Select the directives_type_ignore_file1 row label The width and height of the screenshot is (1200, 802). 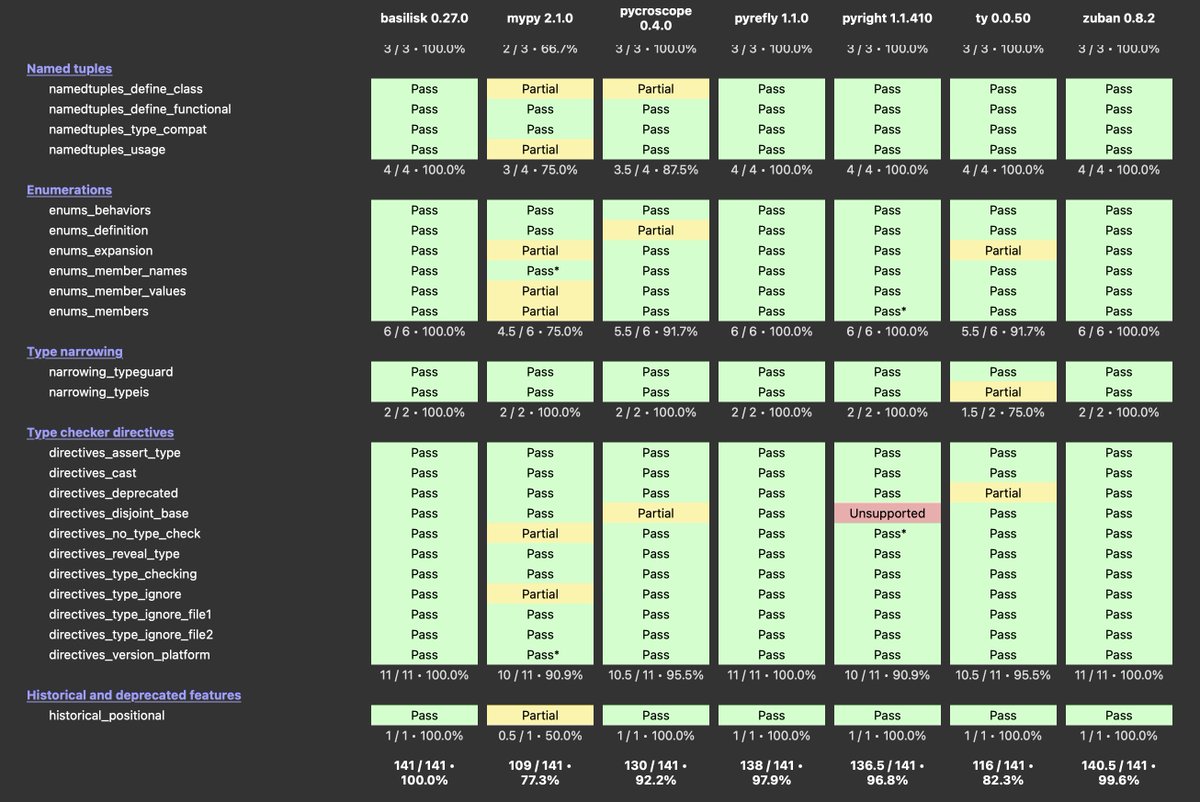point(130,614)
